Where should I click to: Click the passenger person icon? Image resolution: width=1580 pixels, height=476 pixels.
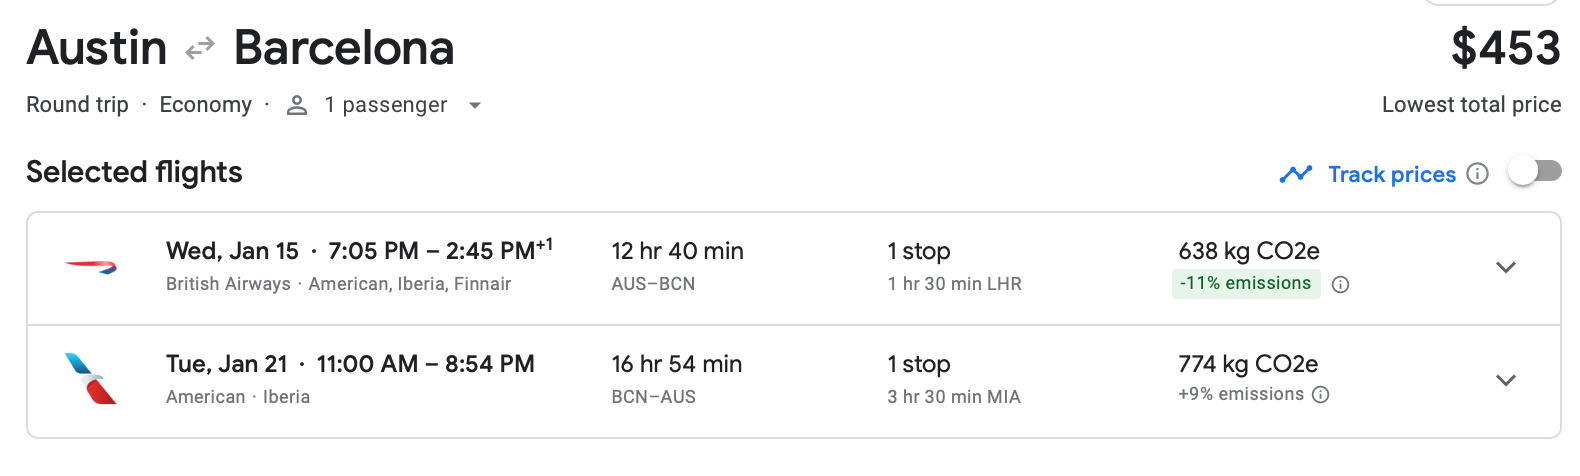297,105
